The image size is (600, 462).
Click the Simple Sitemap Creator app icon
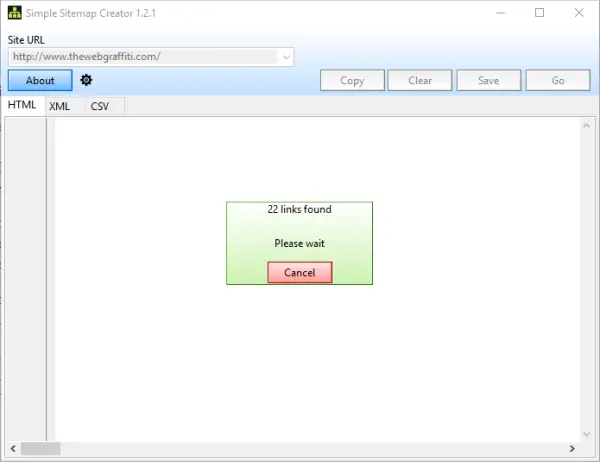[15, 13]
